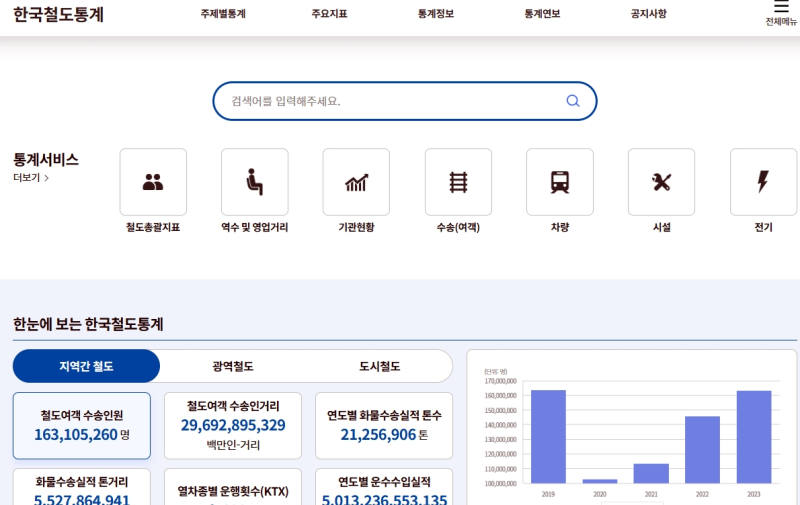Click the 차량 label text

560,228
